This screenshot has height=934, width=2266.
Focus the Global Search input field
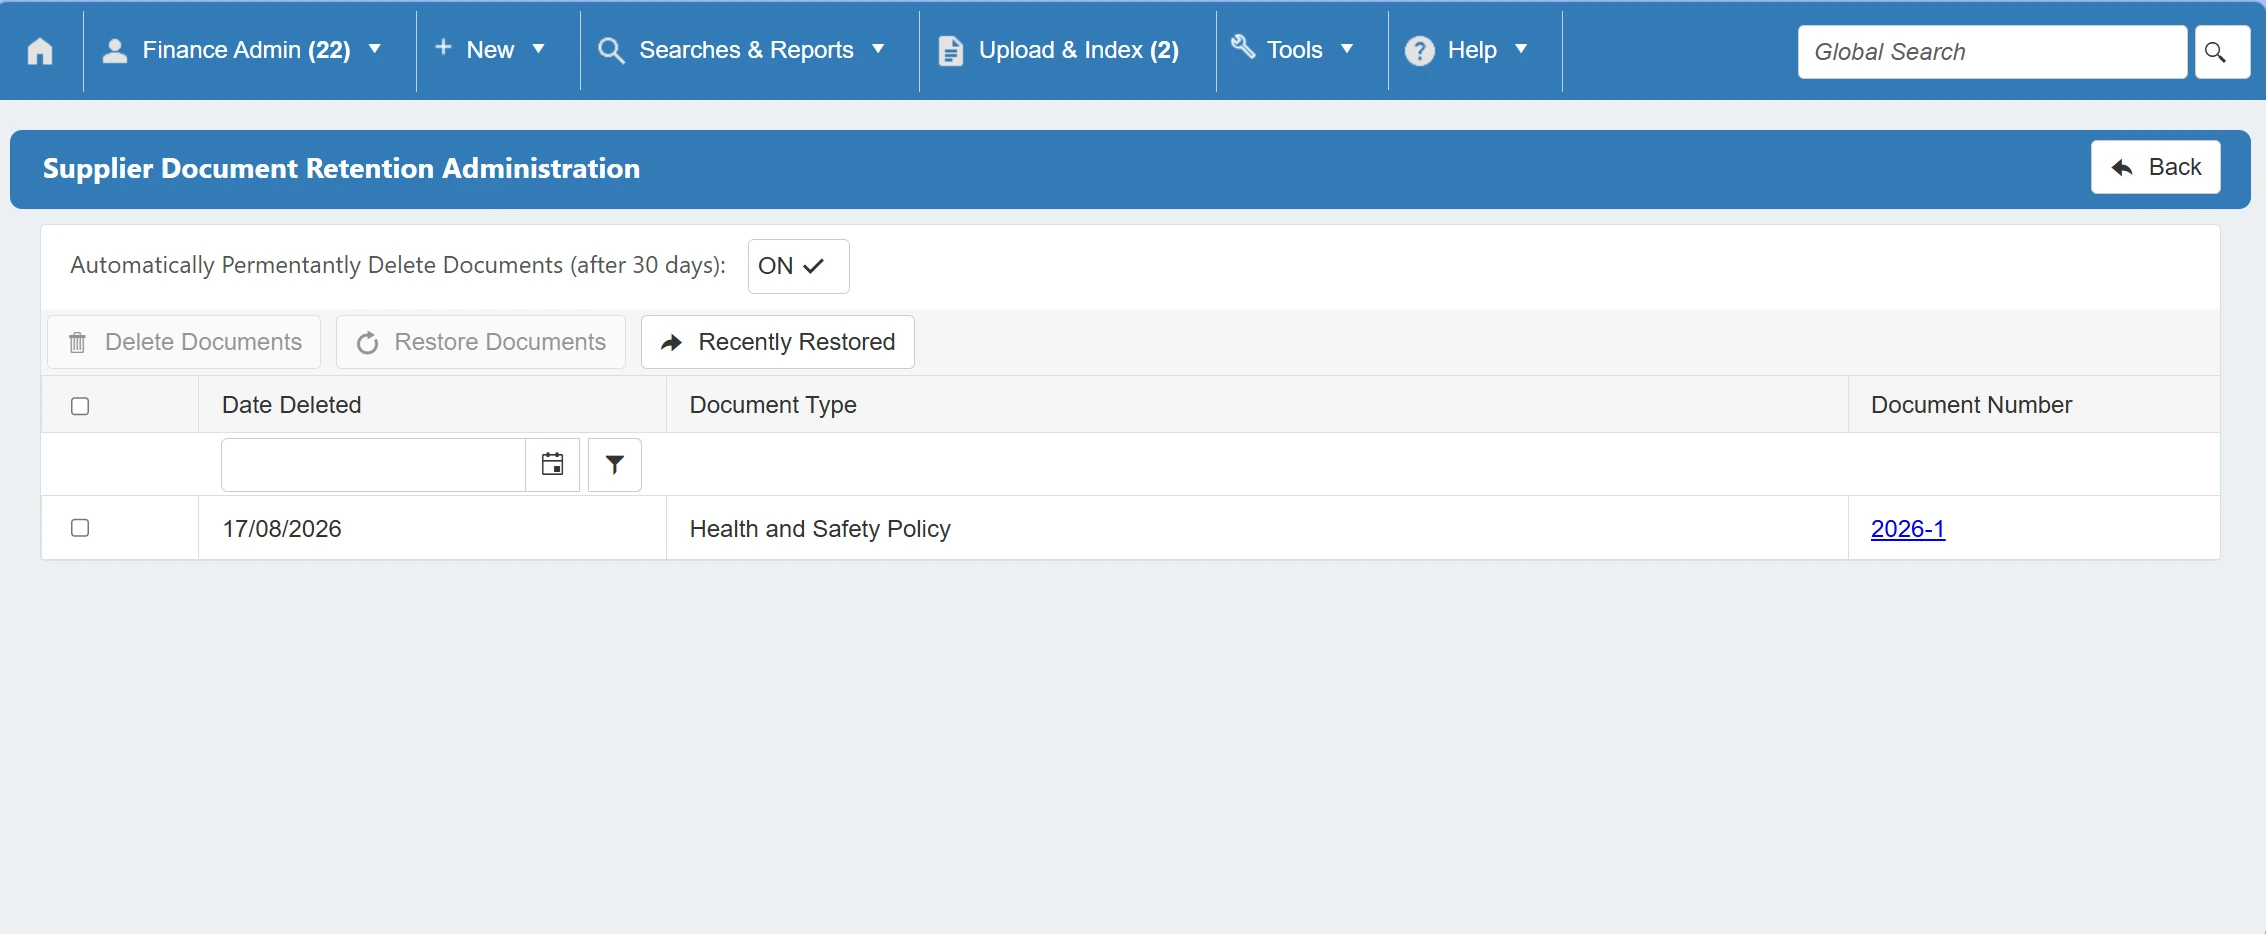point(1992,52)
